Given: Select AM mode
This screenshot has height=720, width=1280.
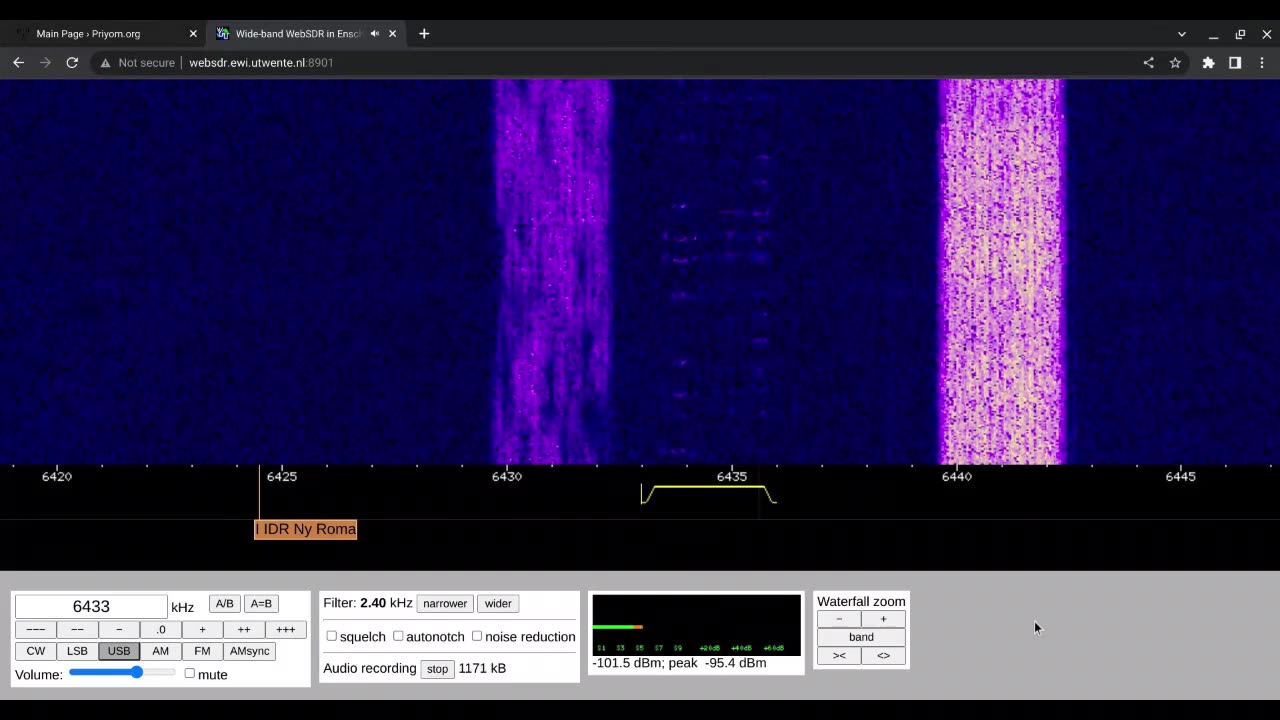Looking at the screenshot, I should [x=160, y=651].
